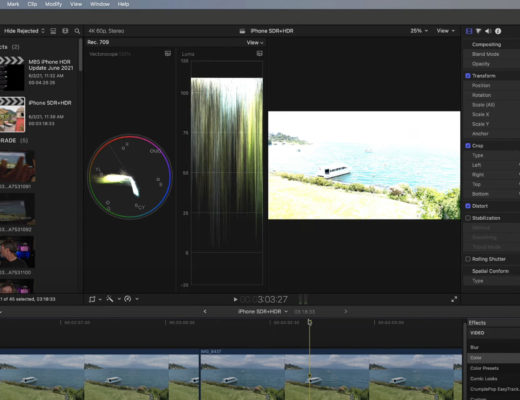Open the Mark menu
Image resolution: width=520 pixels, height=400 pixels.
click(x=13, y=4)
